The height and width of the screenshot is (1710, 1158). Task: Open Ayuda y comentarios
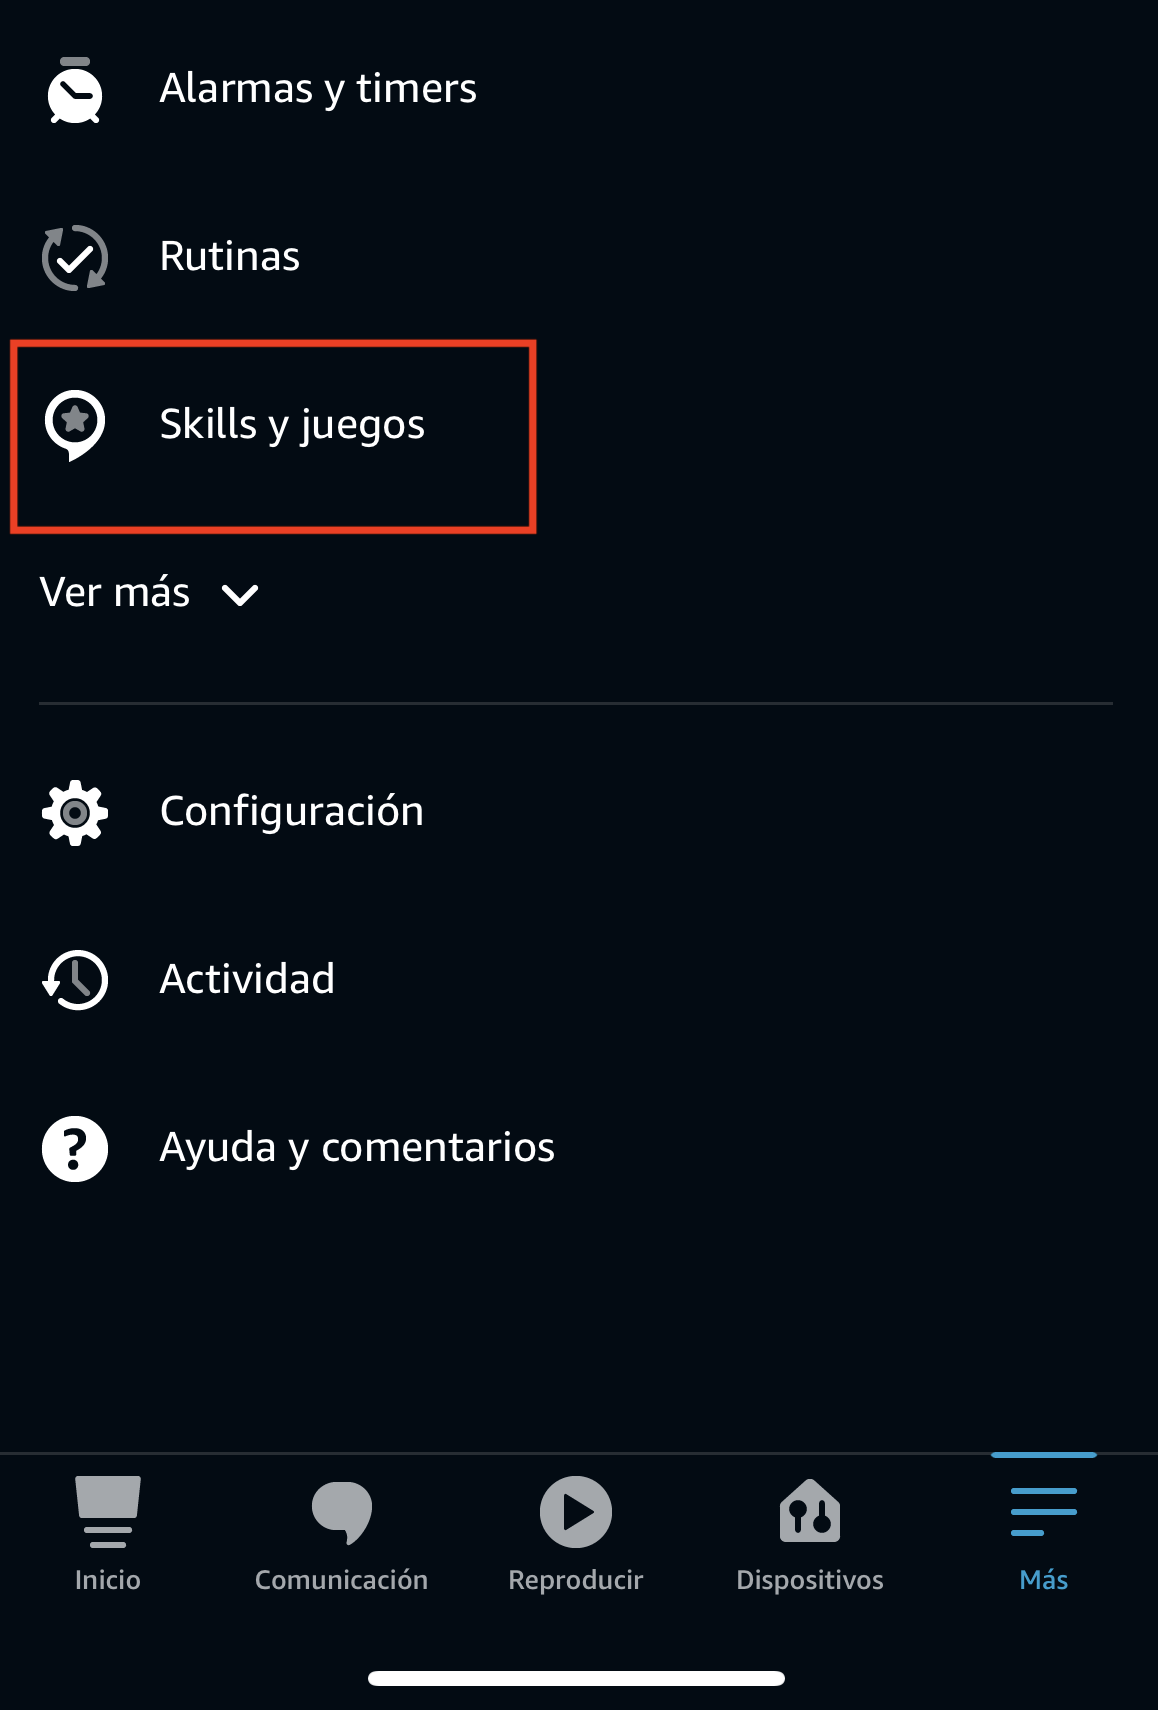point(357,1147)
